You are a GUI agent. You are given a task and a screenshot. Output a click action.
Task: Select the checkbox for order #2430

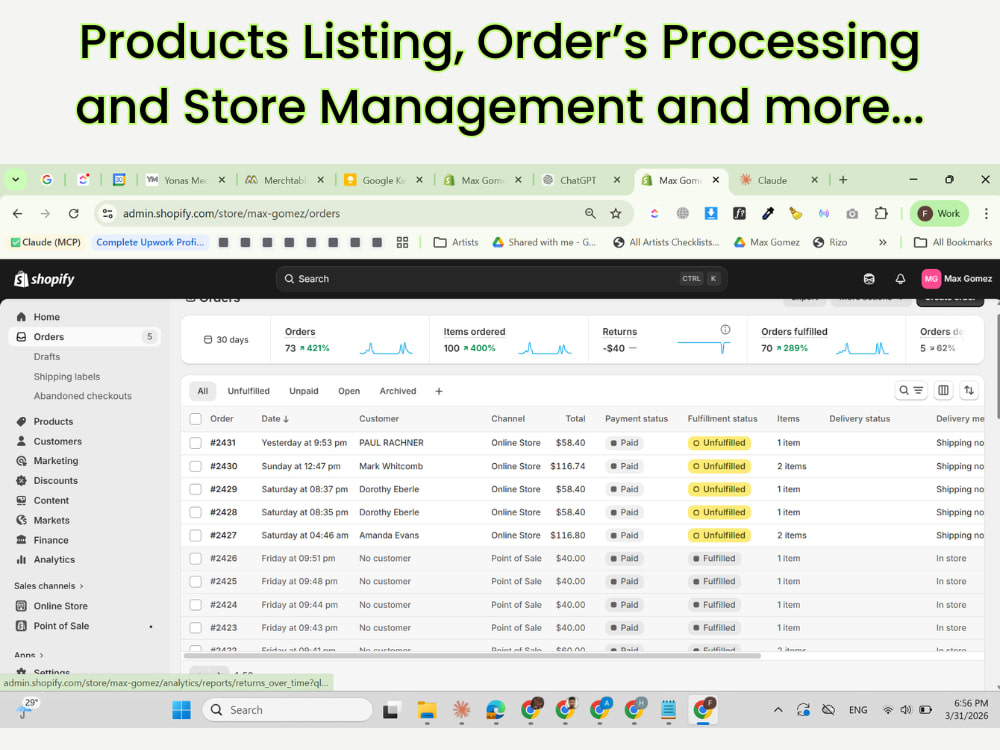point(195,466)
